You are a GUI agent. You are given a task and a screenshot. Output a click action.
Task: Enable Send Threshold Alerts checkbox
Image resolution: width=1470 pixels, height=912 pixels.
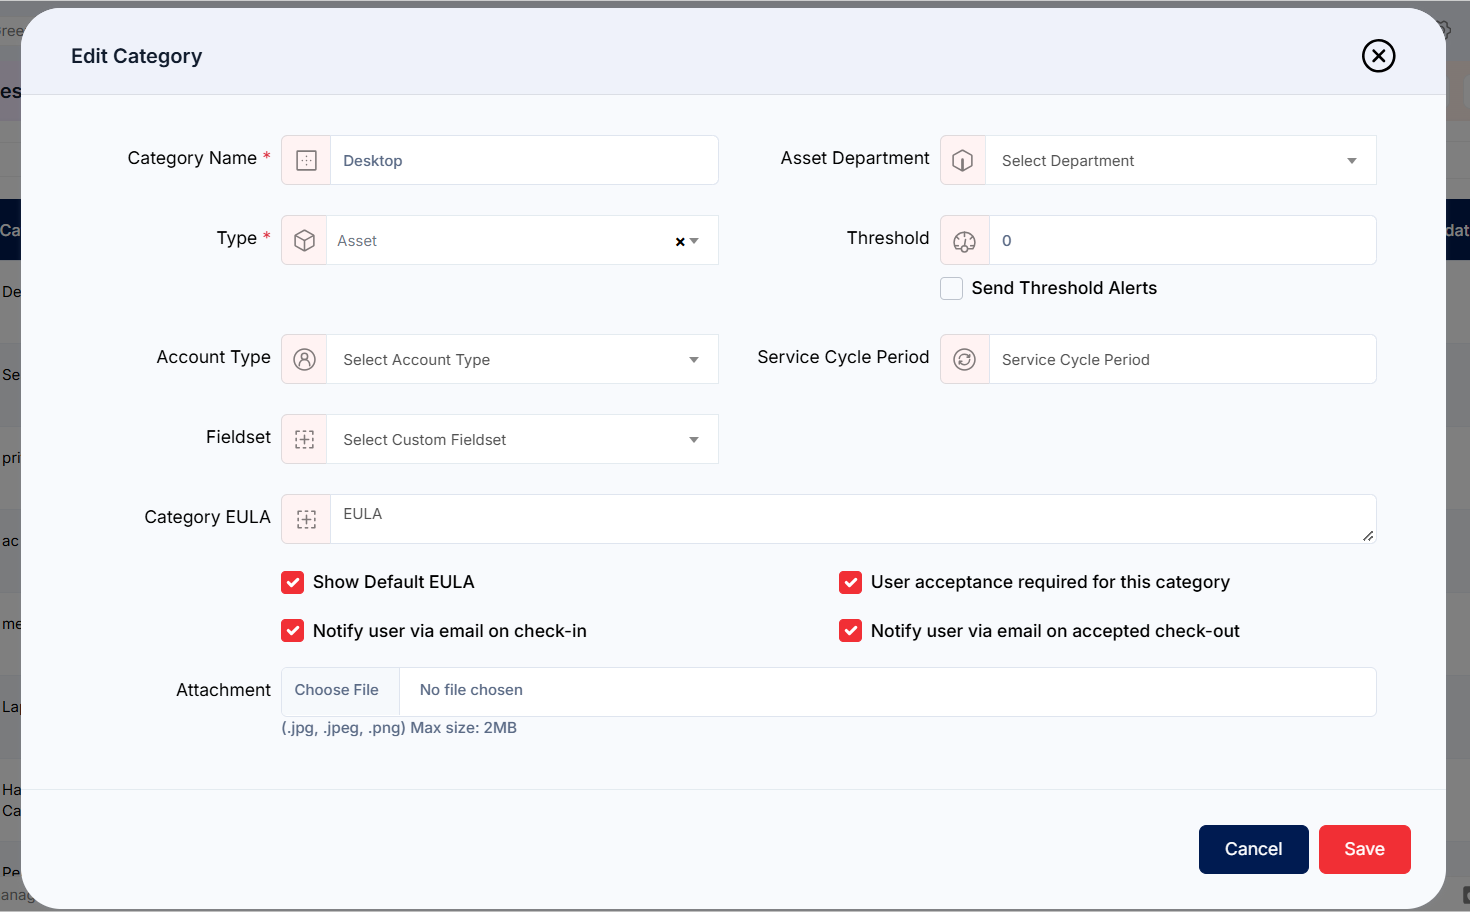pos(952,288)
